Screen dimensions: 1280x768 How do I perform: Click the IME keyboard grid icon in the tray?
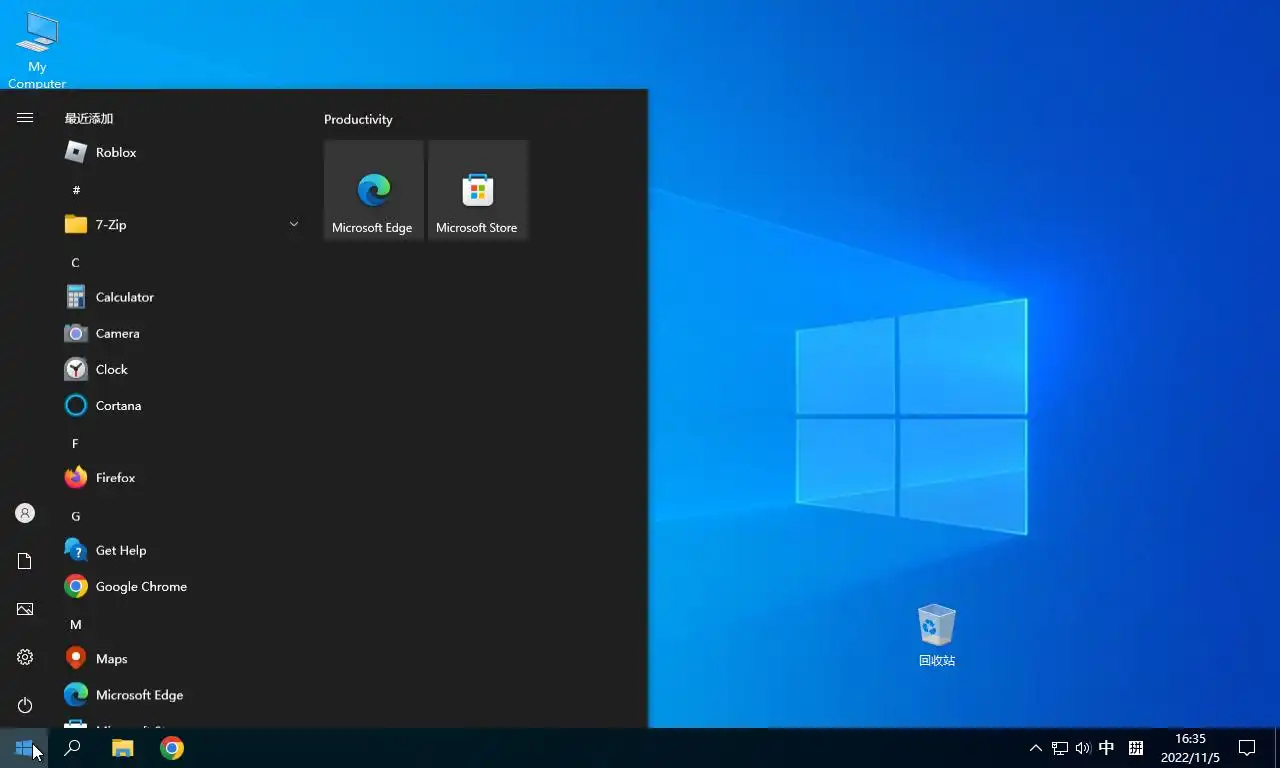1136,748
